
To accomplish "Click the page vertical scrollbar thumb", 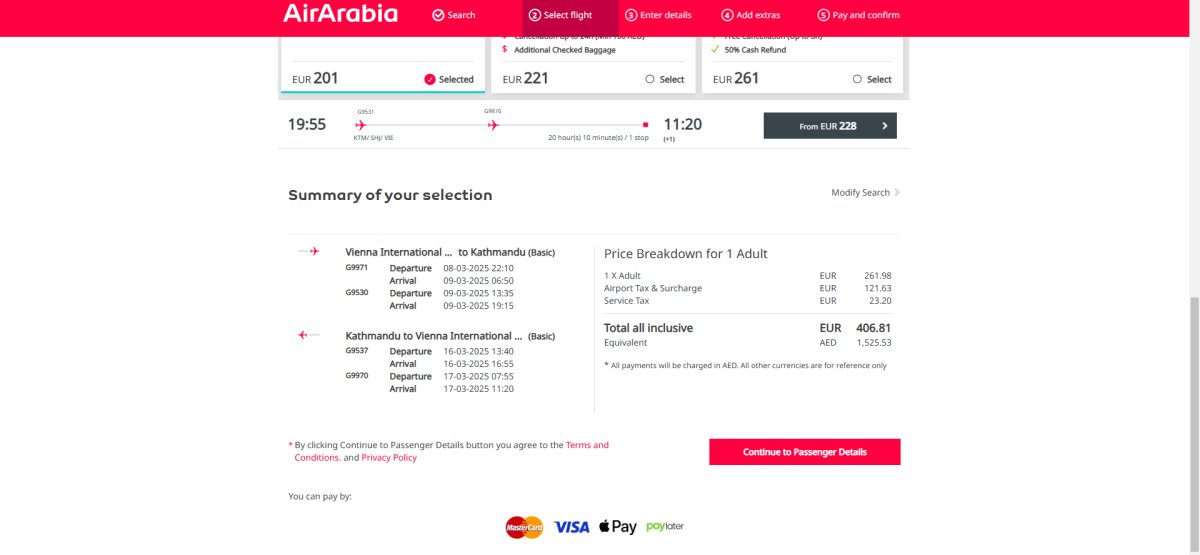I will [x=1194, y=420].
